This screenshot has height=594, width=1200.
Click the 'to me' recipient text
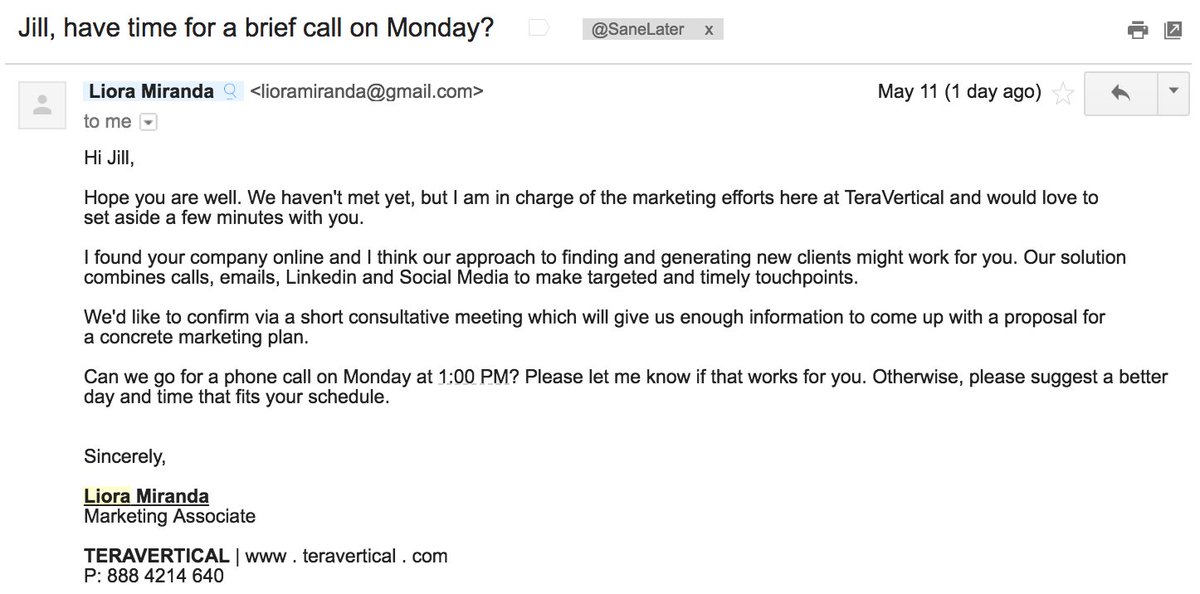(108, 121)
